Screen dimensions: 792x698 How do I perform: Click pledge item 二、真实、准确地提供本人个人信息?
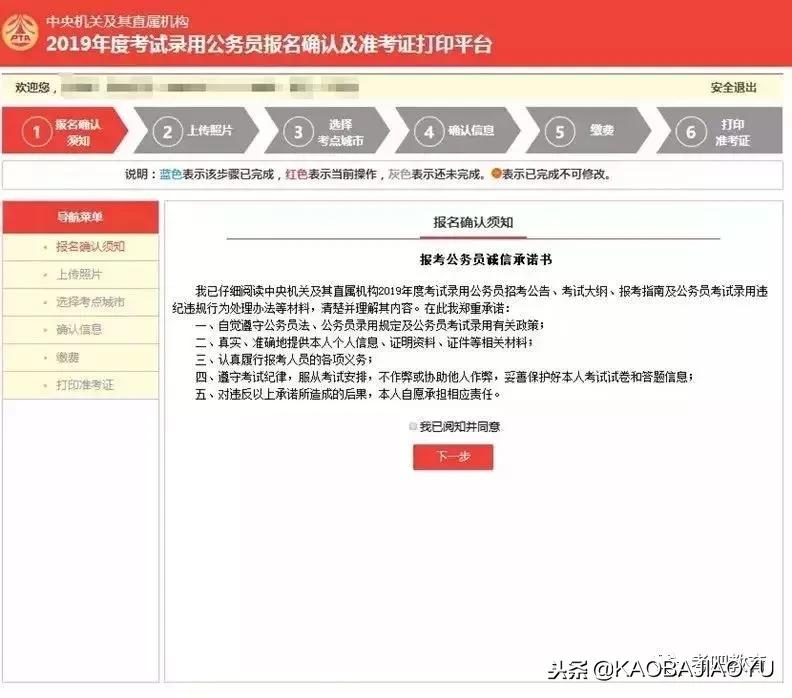click(x=364, y=343)
